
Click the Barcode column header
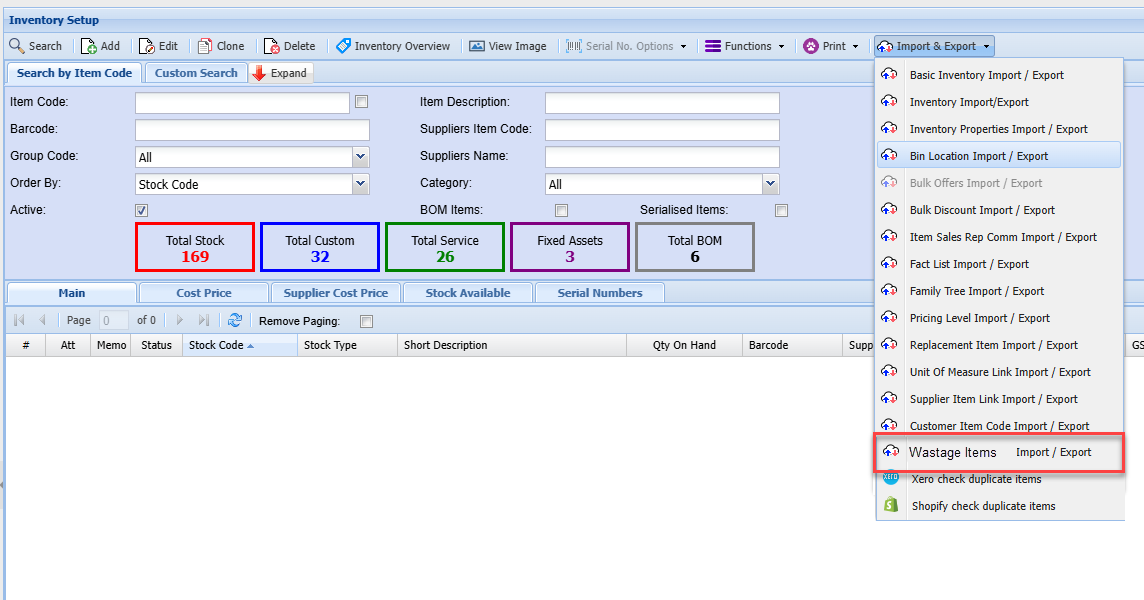pyautogui.click(x=792, y=345)
